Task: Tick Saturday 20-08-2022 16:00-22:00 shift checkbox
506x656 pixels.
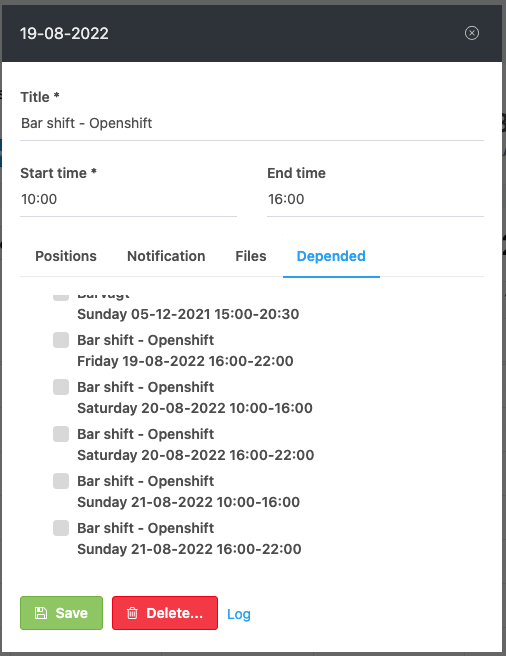Action: [x=61, y=434]
